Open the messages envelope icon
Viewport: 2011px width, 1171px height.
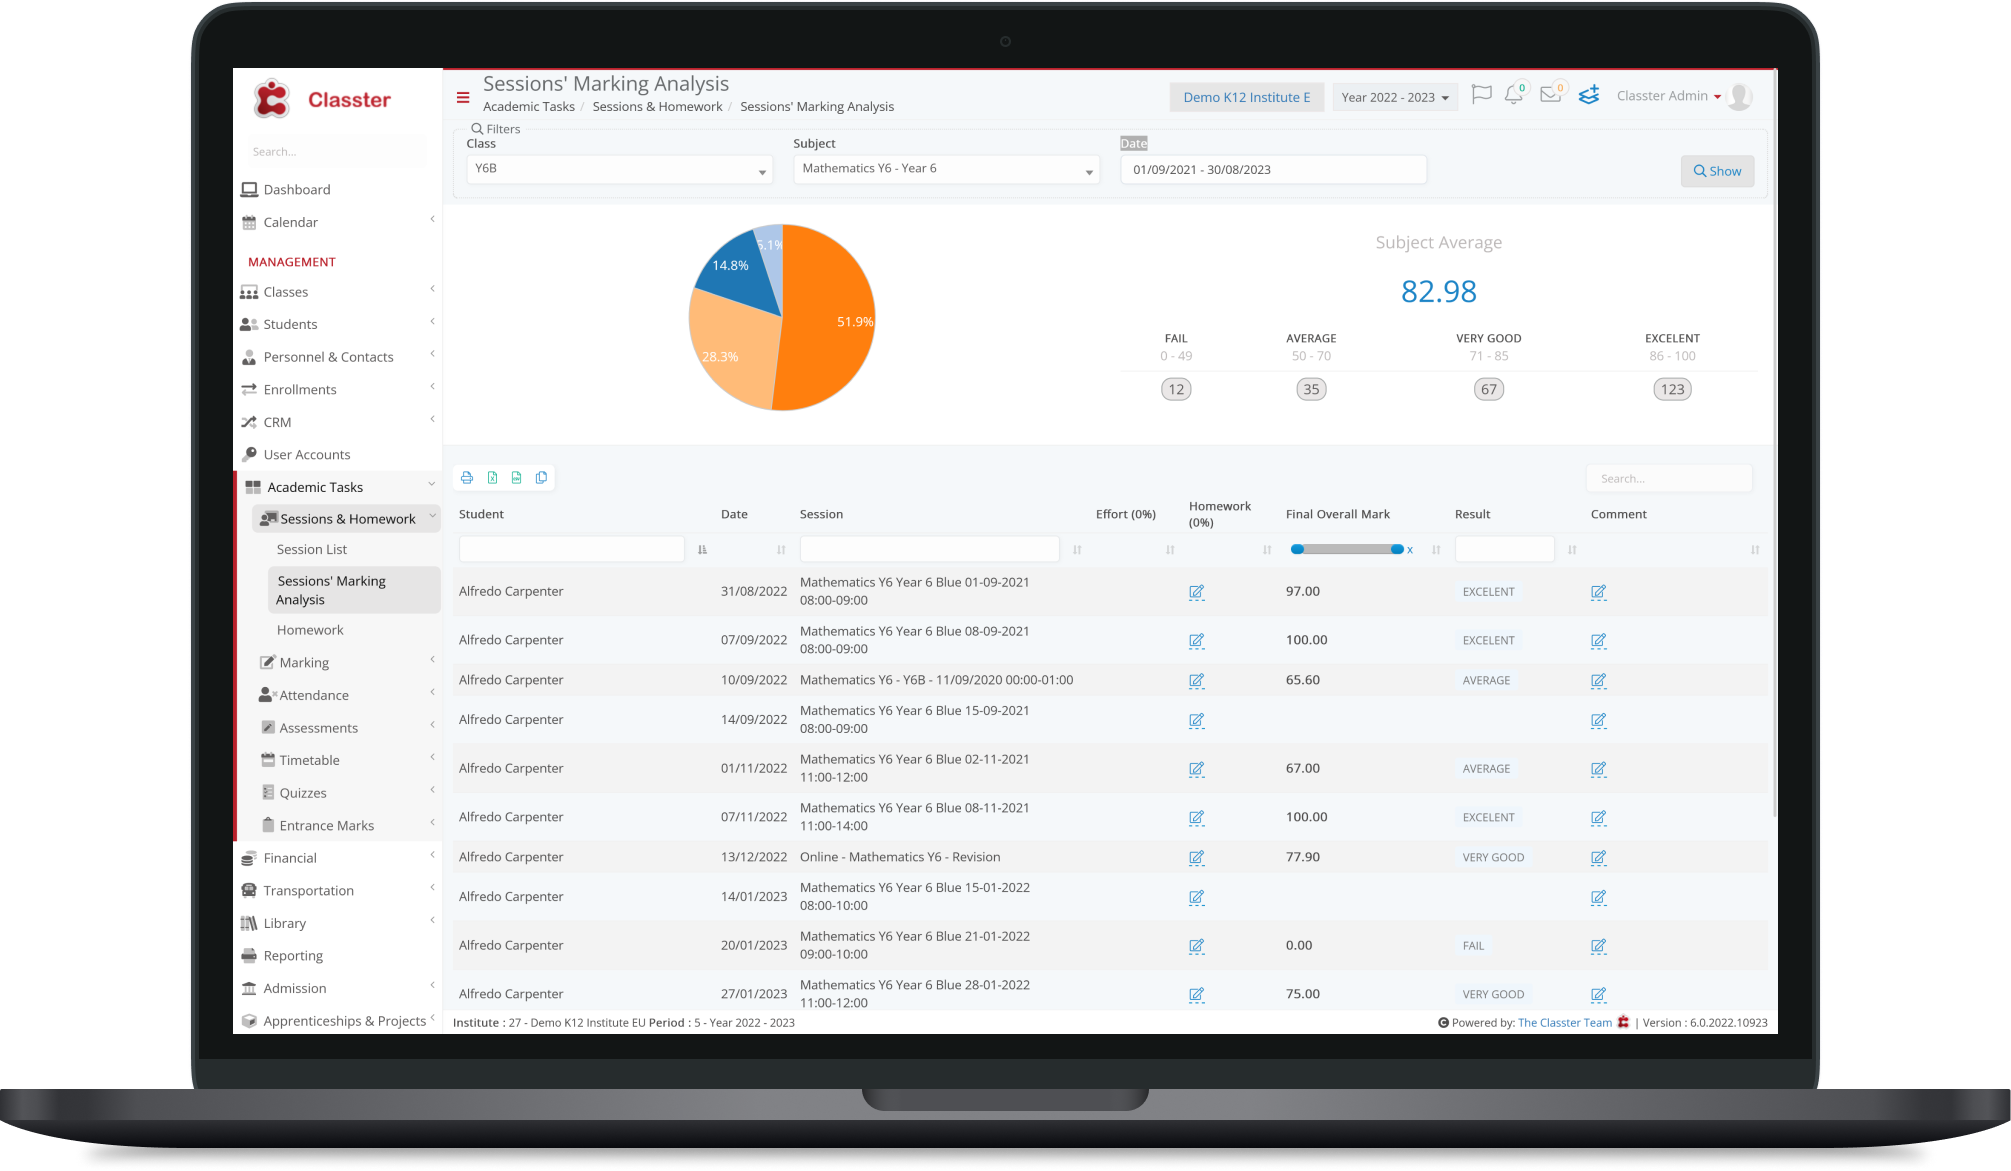coord(1550,95)
